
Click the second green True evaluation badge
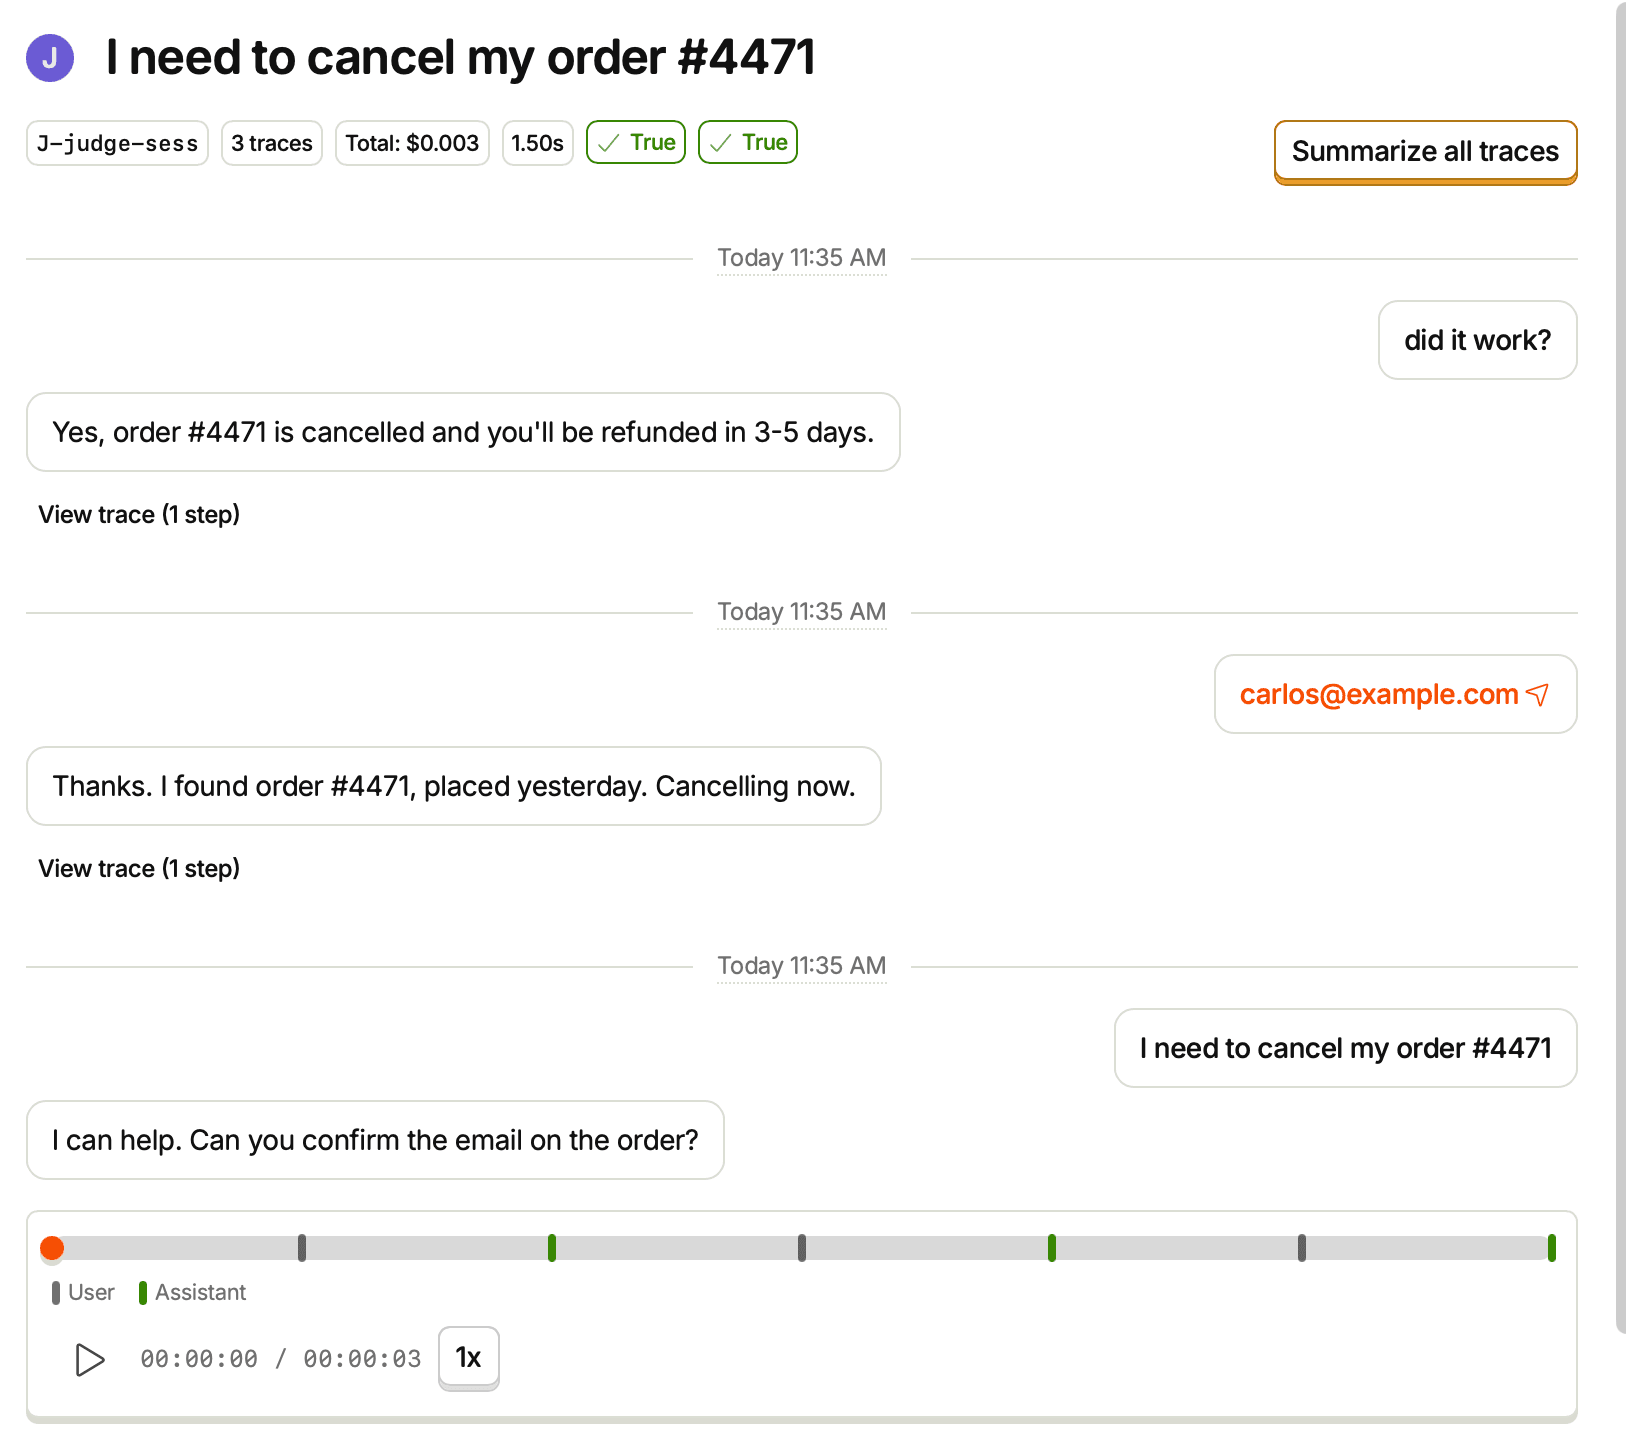[x=748, y=143]
